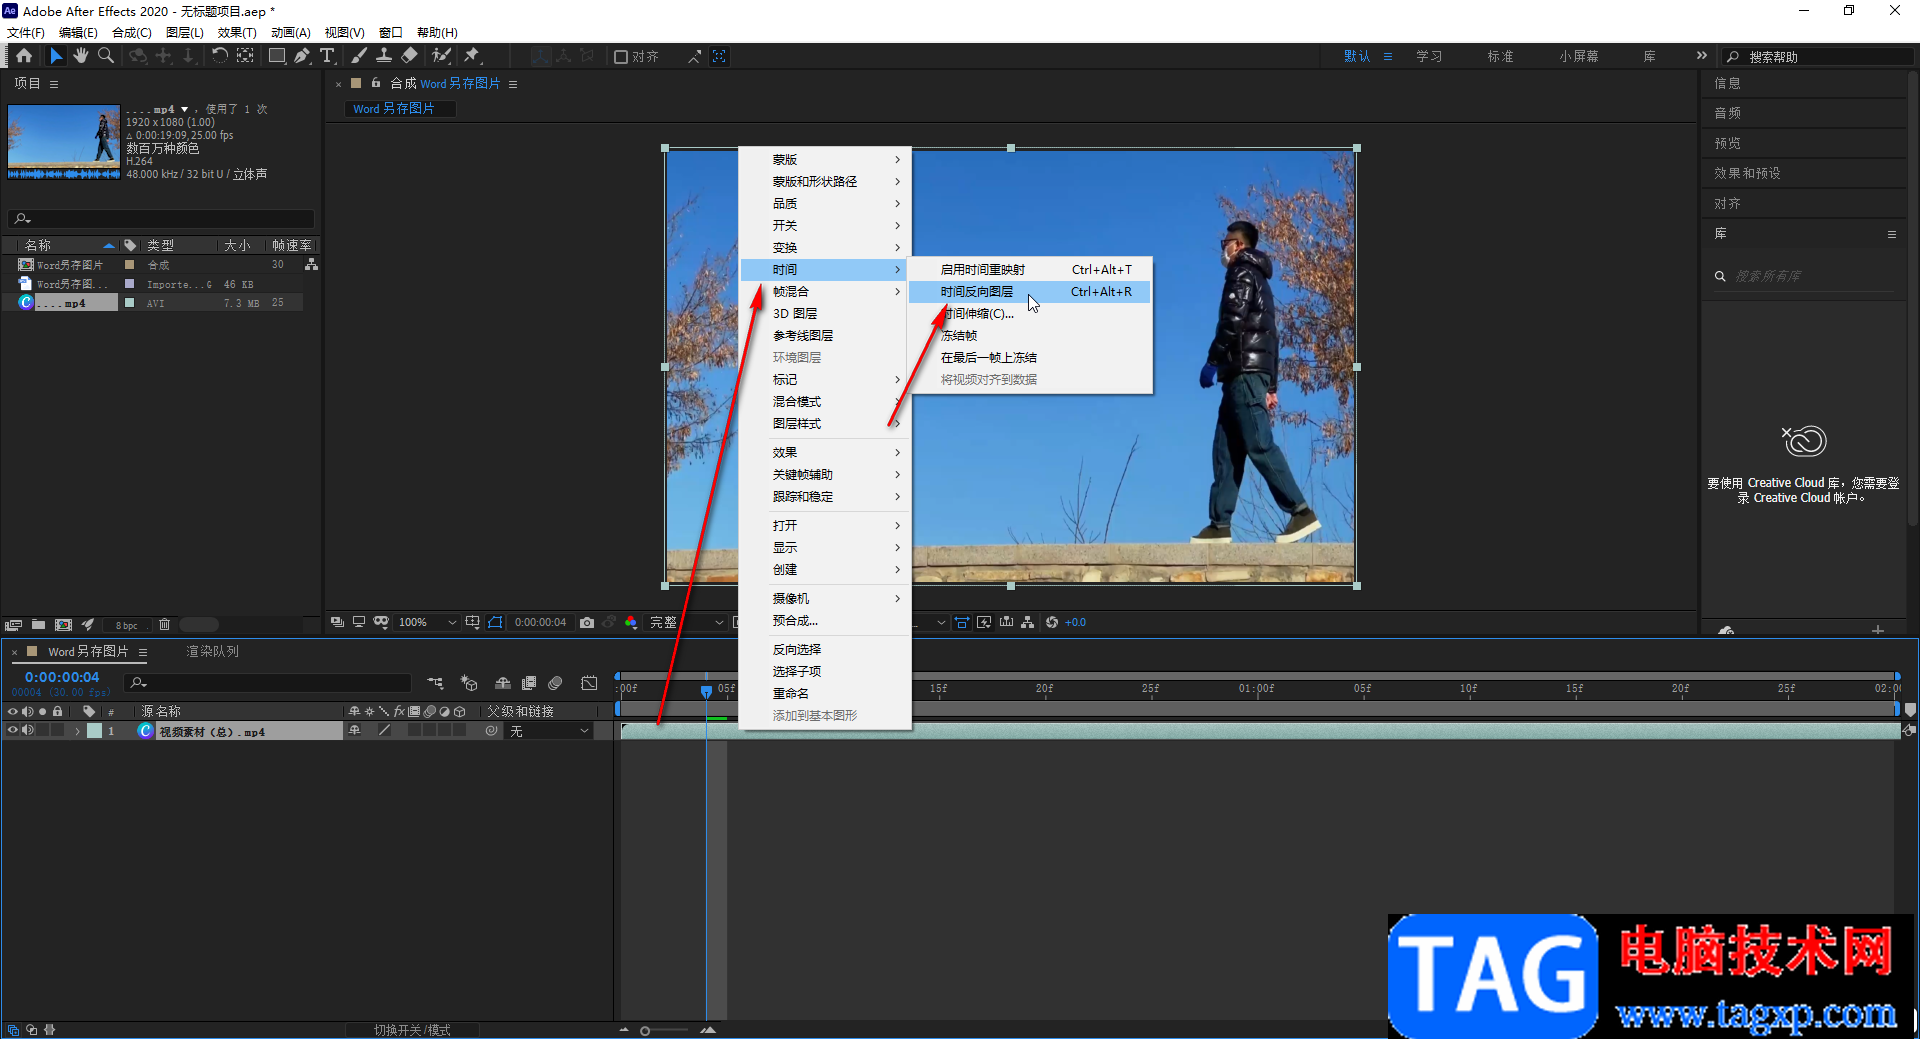Select the Clone Stamp tool
This screenshot has width=1920, height=1039.
tap(384, 56)
